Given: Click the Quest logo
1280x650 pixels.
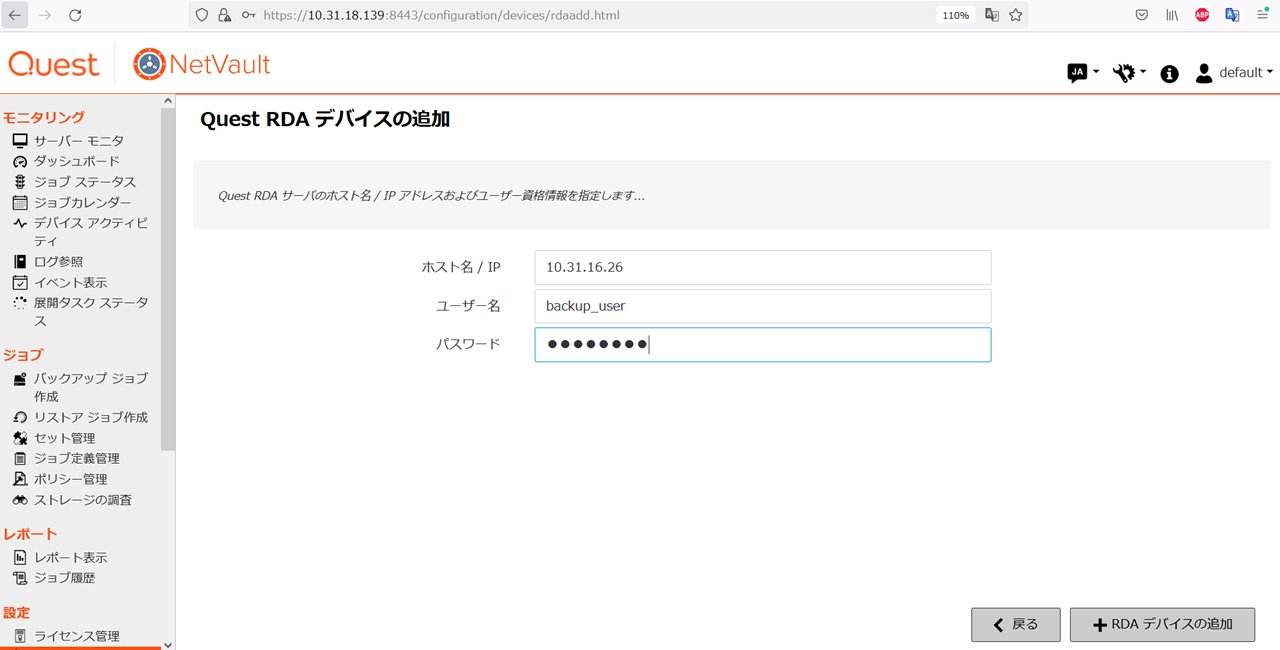Looking at the screenshot, I should pyautogui.click(x=54, y=65).
